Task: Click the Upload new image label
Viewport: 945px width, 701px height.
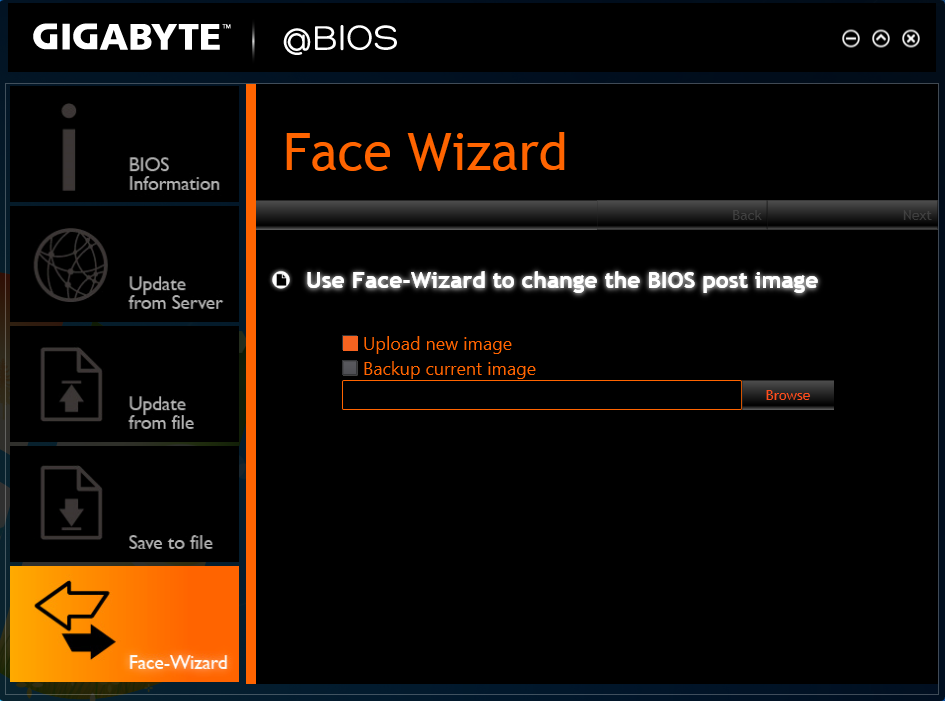Action: coord(438,344)
